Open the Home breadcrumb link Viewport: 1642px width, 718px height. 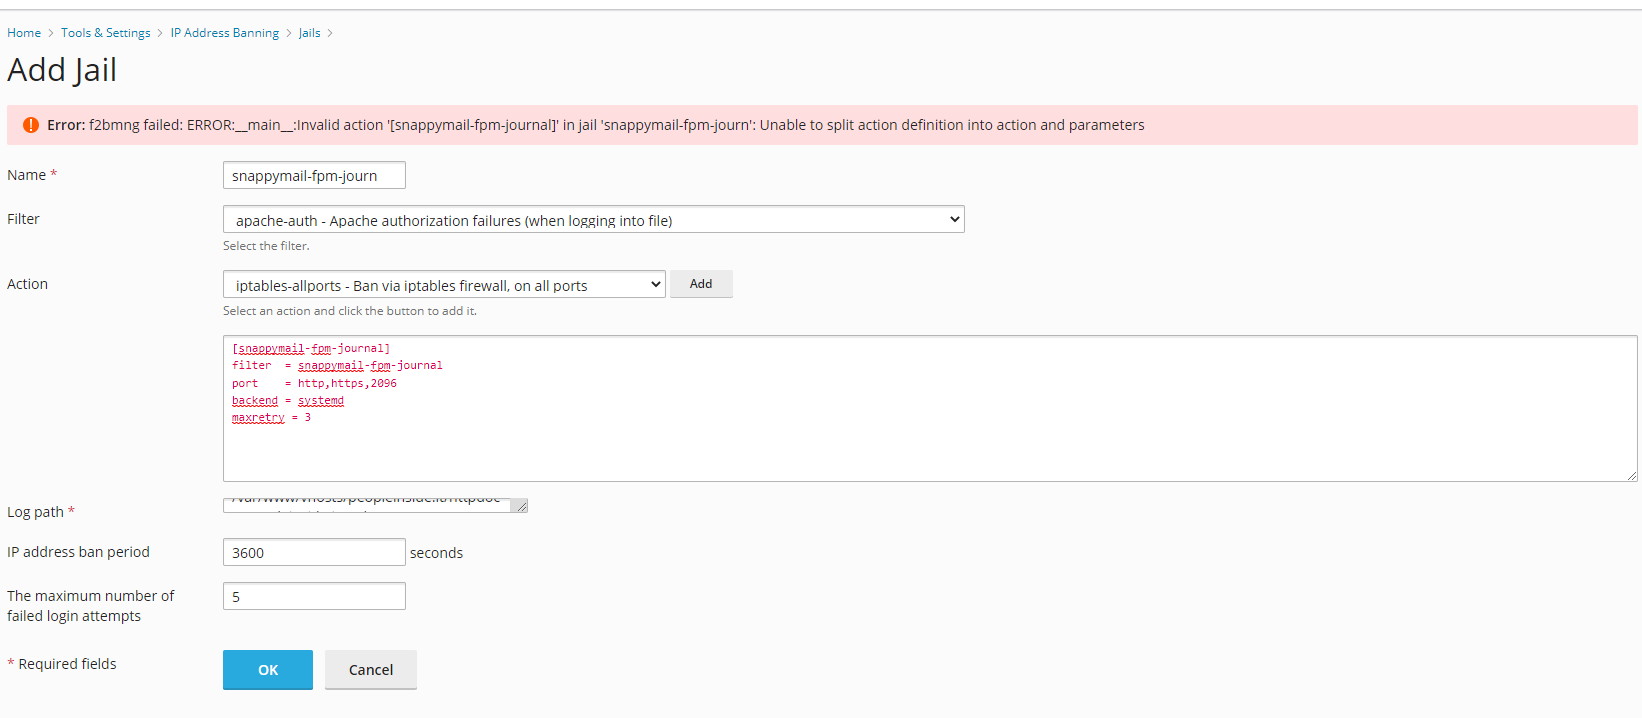tap(24, 33)
